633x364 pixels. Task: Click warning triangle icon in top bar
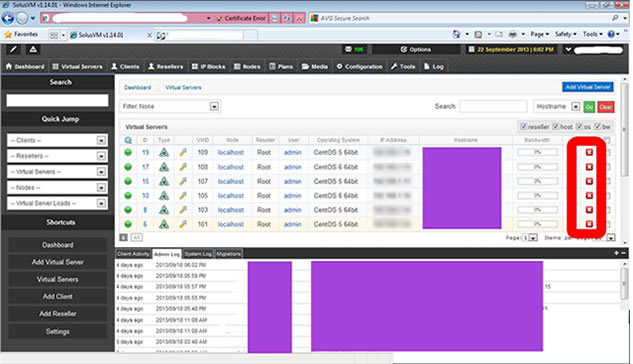pos(33,49)
